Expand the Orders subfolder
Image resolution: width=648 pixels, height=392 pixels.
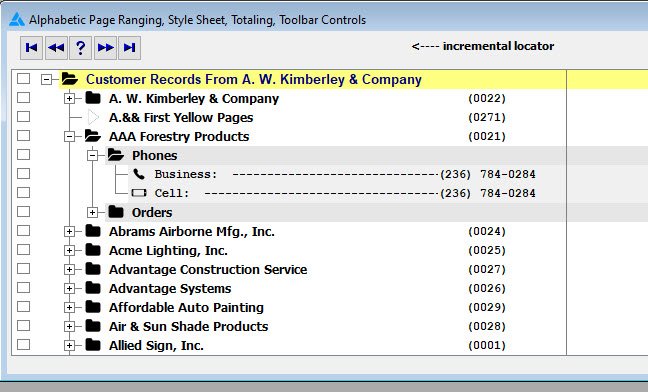coord(93,212)
